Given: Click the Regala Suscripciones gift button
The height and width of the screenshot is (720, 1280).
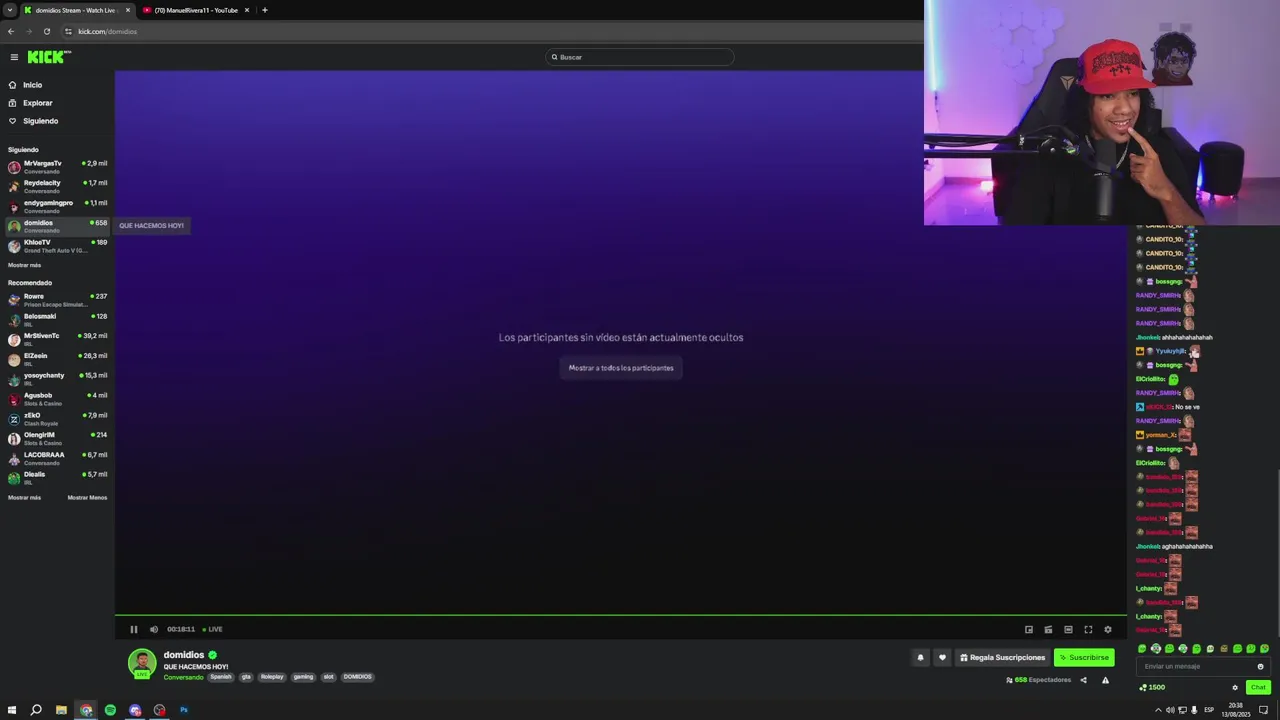Looking at the screenshot, I should (1002, 657).
